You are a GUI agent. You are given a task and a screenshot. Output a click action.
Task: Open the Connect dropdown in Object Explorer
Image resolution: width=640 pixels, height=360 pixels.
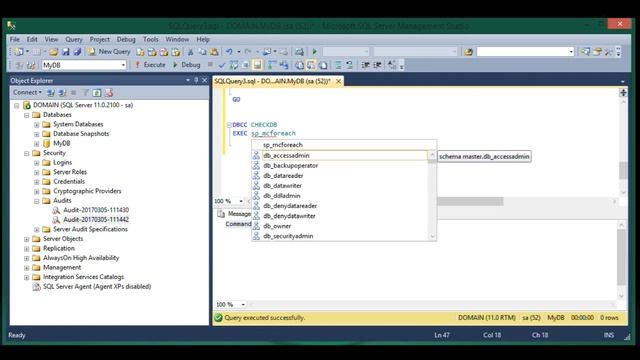coord(27,93)
